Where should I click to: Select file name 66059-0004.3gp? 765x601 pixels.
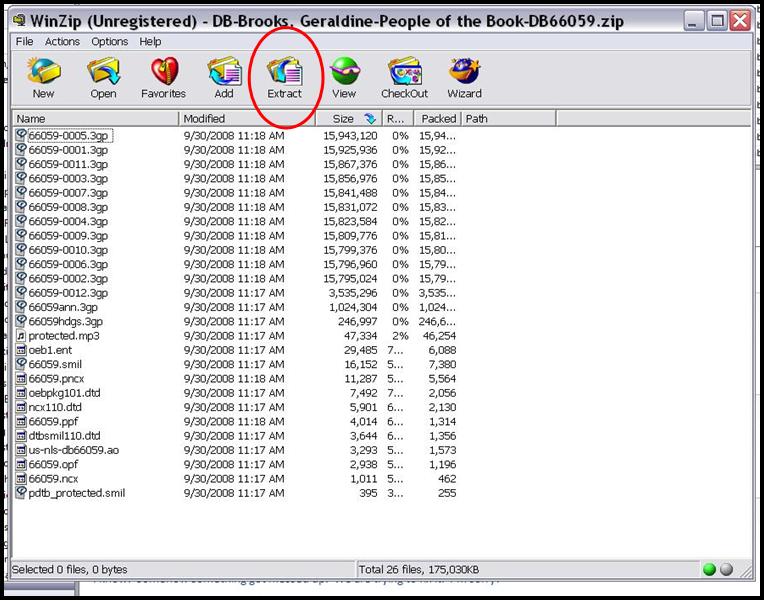[x=68, y=221]
